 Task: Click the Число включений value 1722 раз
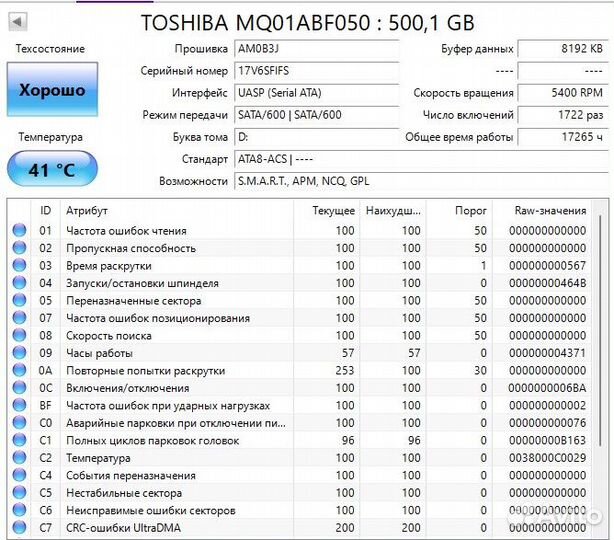pos(563,115)
